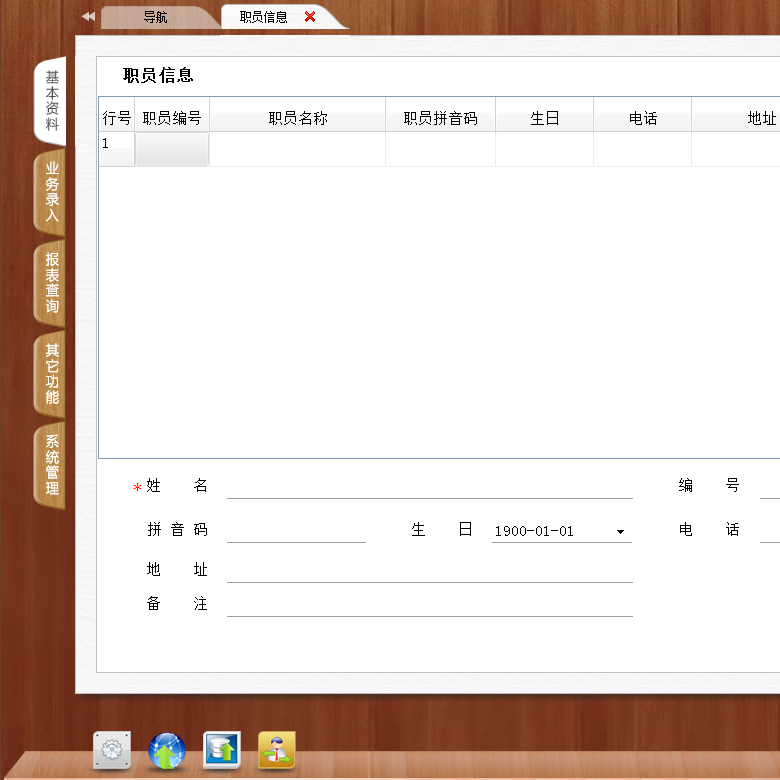Open the 业务录入 side tab

[x=51, y=192]
